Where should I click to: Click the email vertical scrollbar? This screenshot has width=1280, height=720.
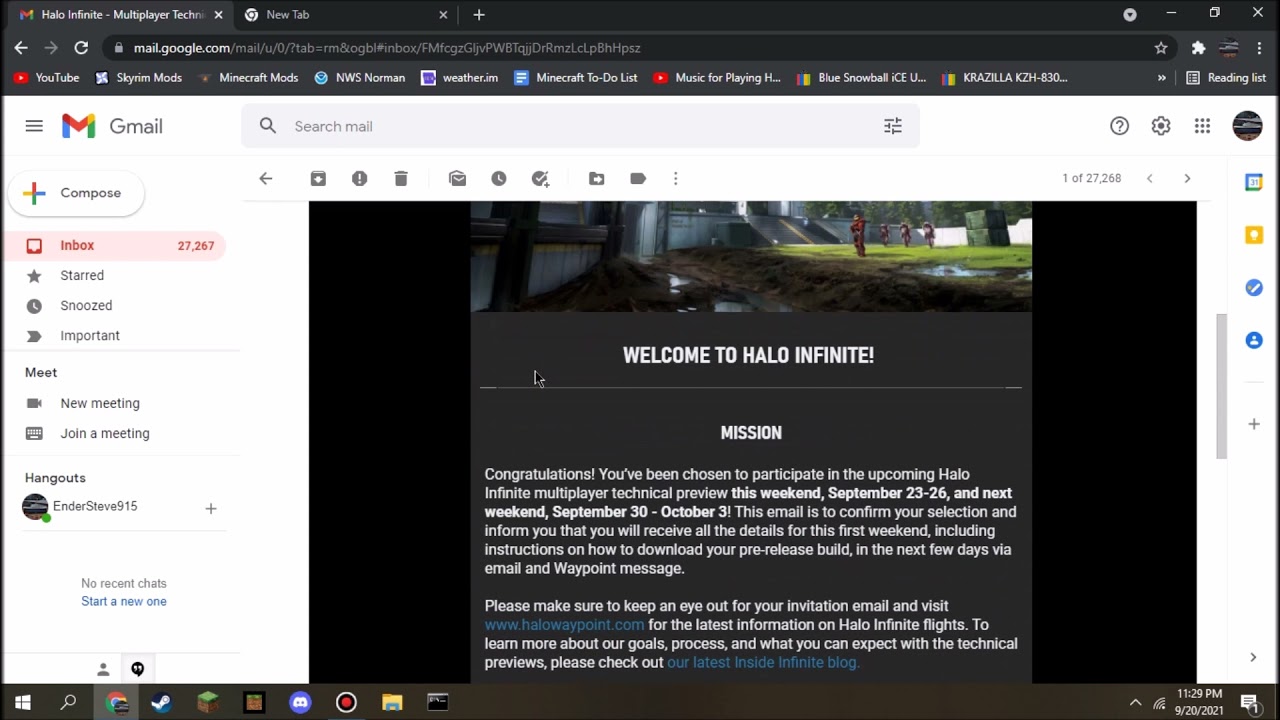(x=1221, y=387)
